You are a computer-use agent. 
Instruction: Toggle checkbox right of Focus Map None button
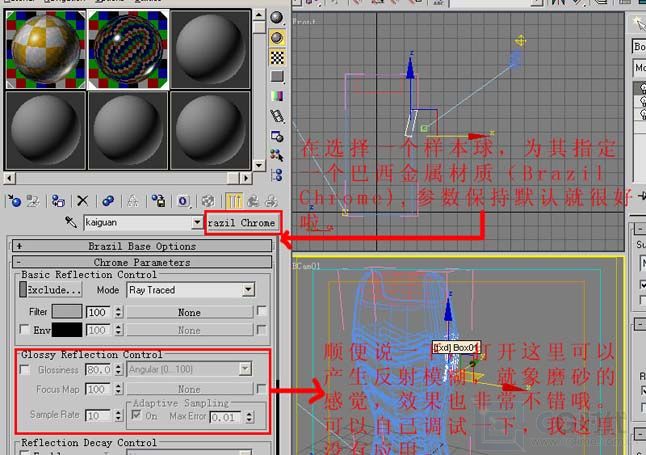coord(261,389)
